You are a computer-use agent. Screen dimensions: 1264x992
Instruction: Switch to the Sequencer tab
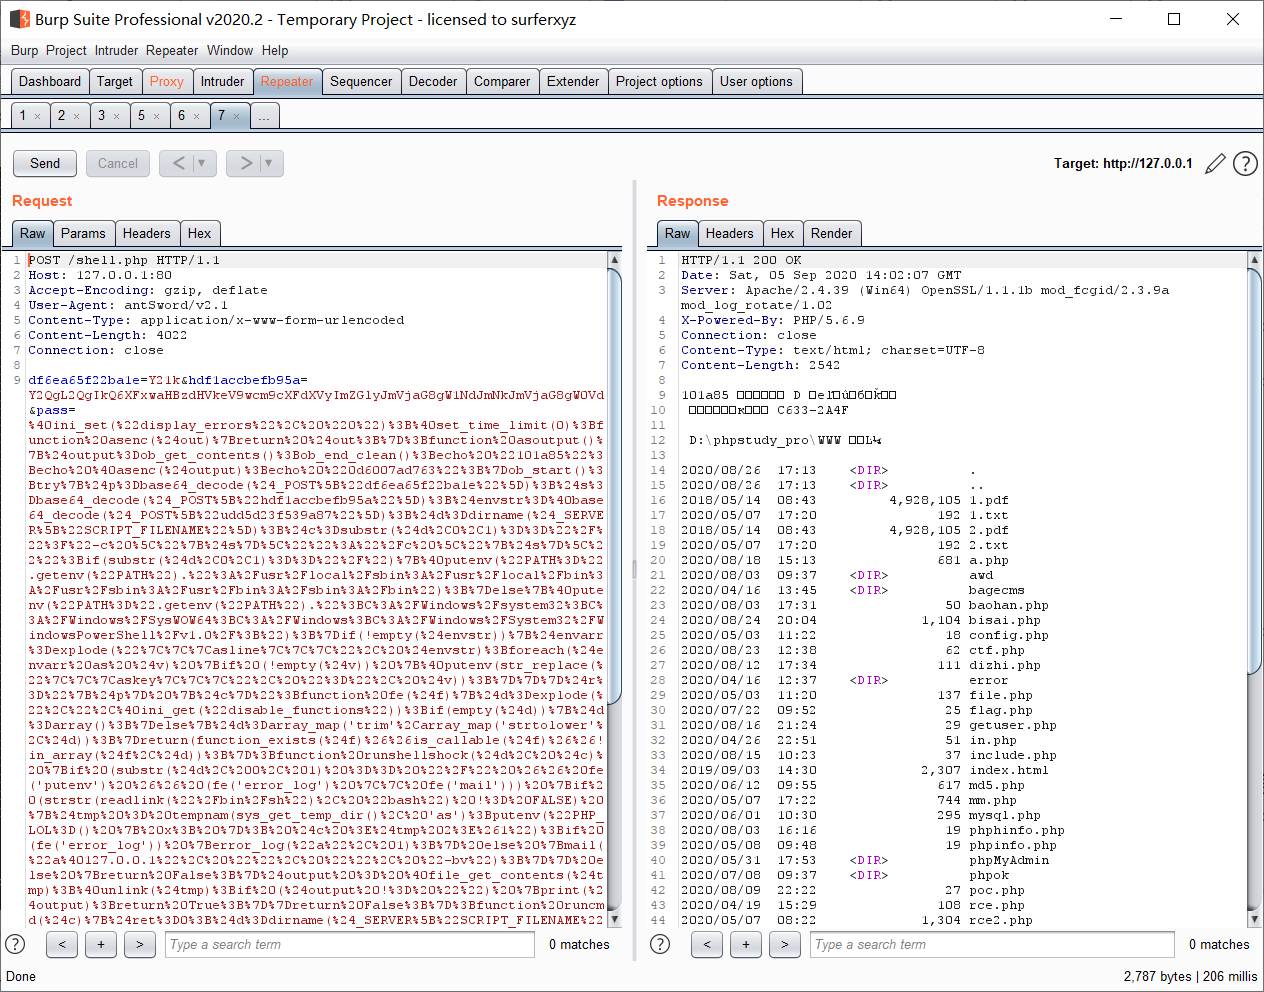[361, 82]
